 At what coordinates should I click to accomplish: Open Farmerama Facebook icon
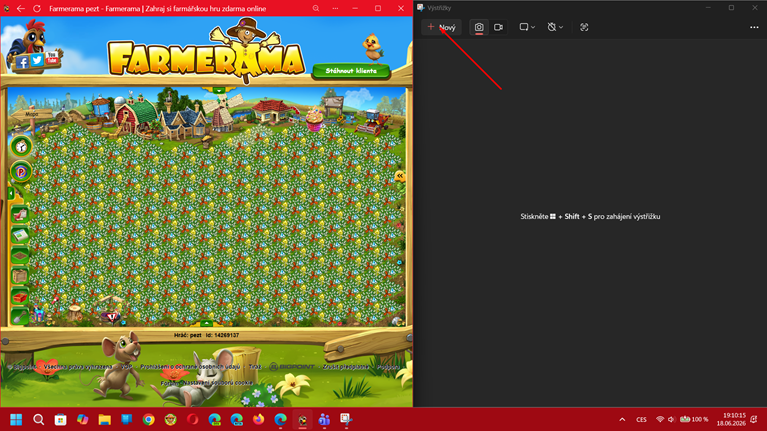click(x=22, y=62)
